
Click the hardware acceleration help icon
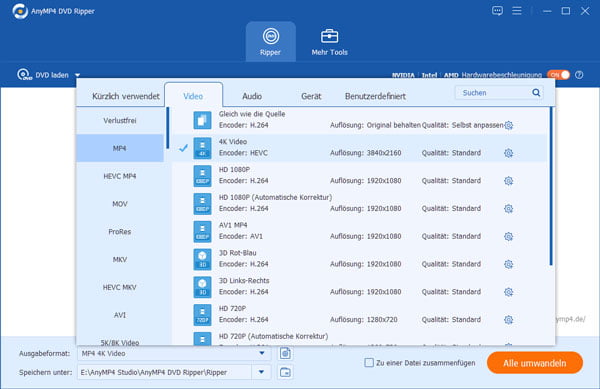pyautogui.click(x=579, y=75)
